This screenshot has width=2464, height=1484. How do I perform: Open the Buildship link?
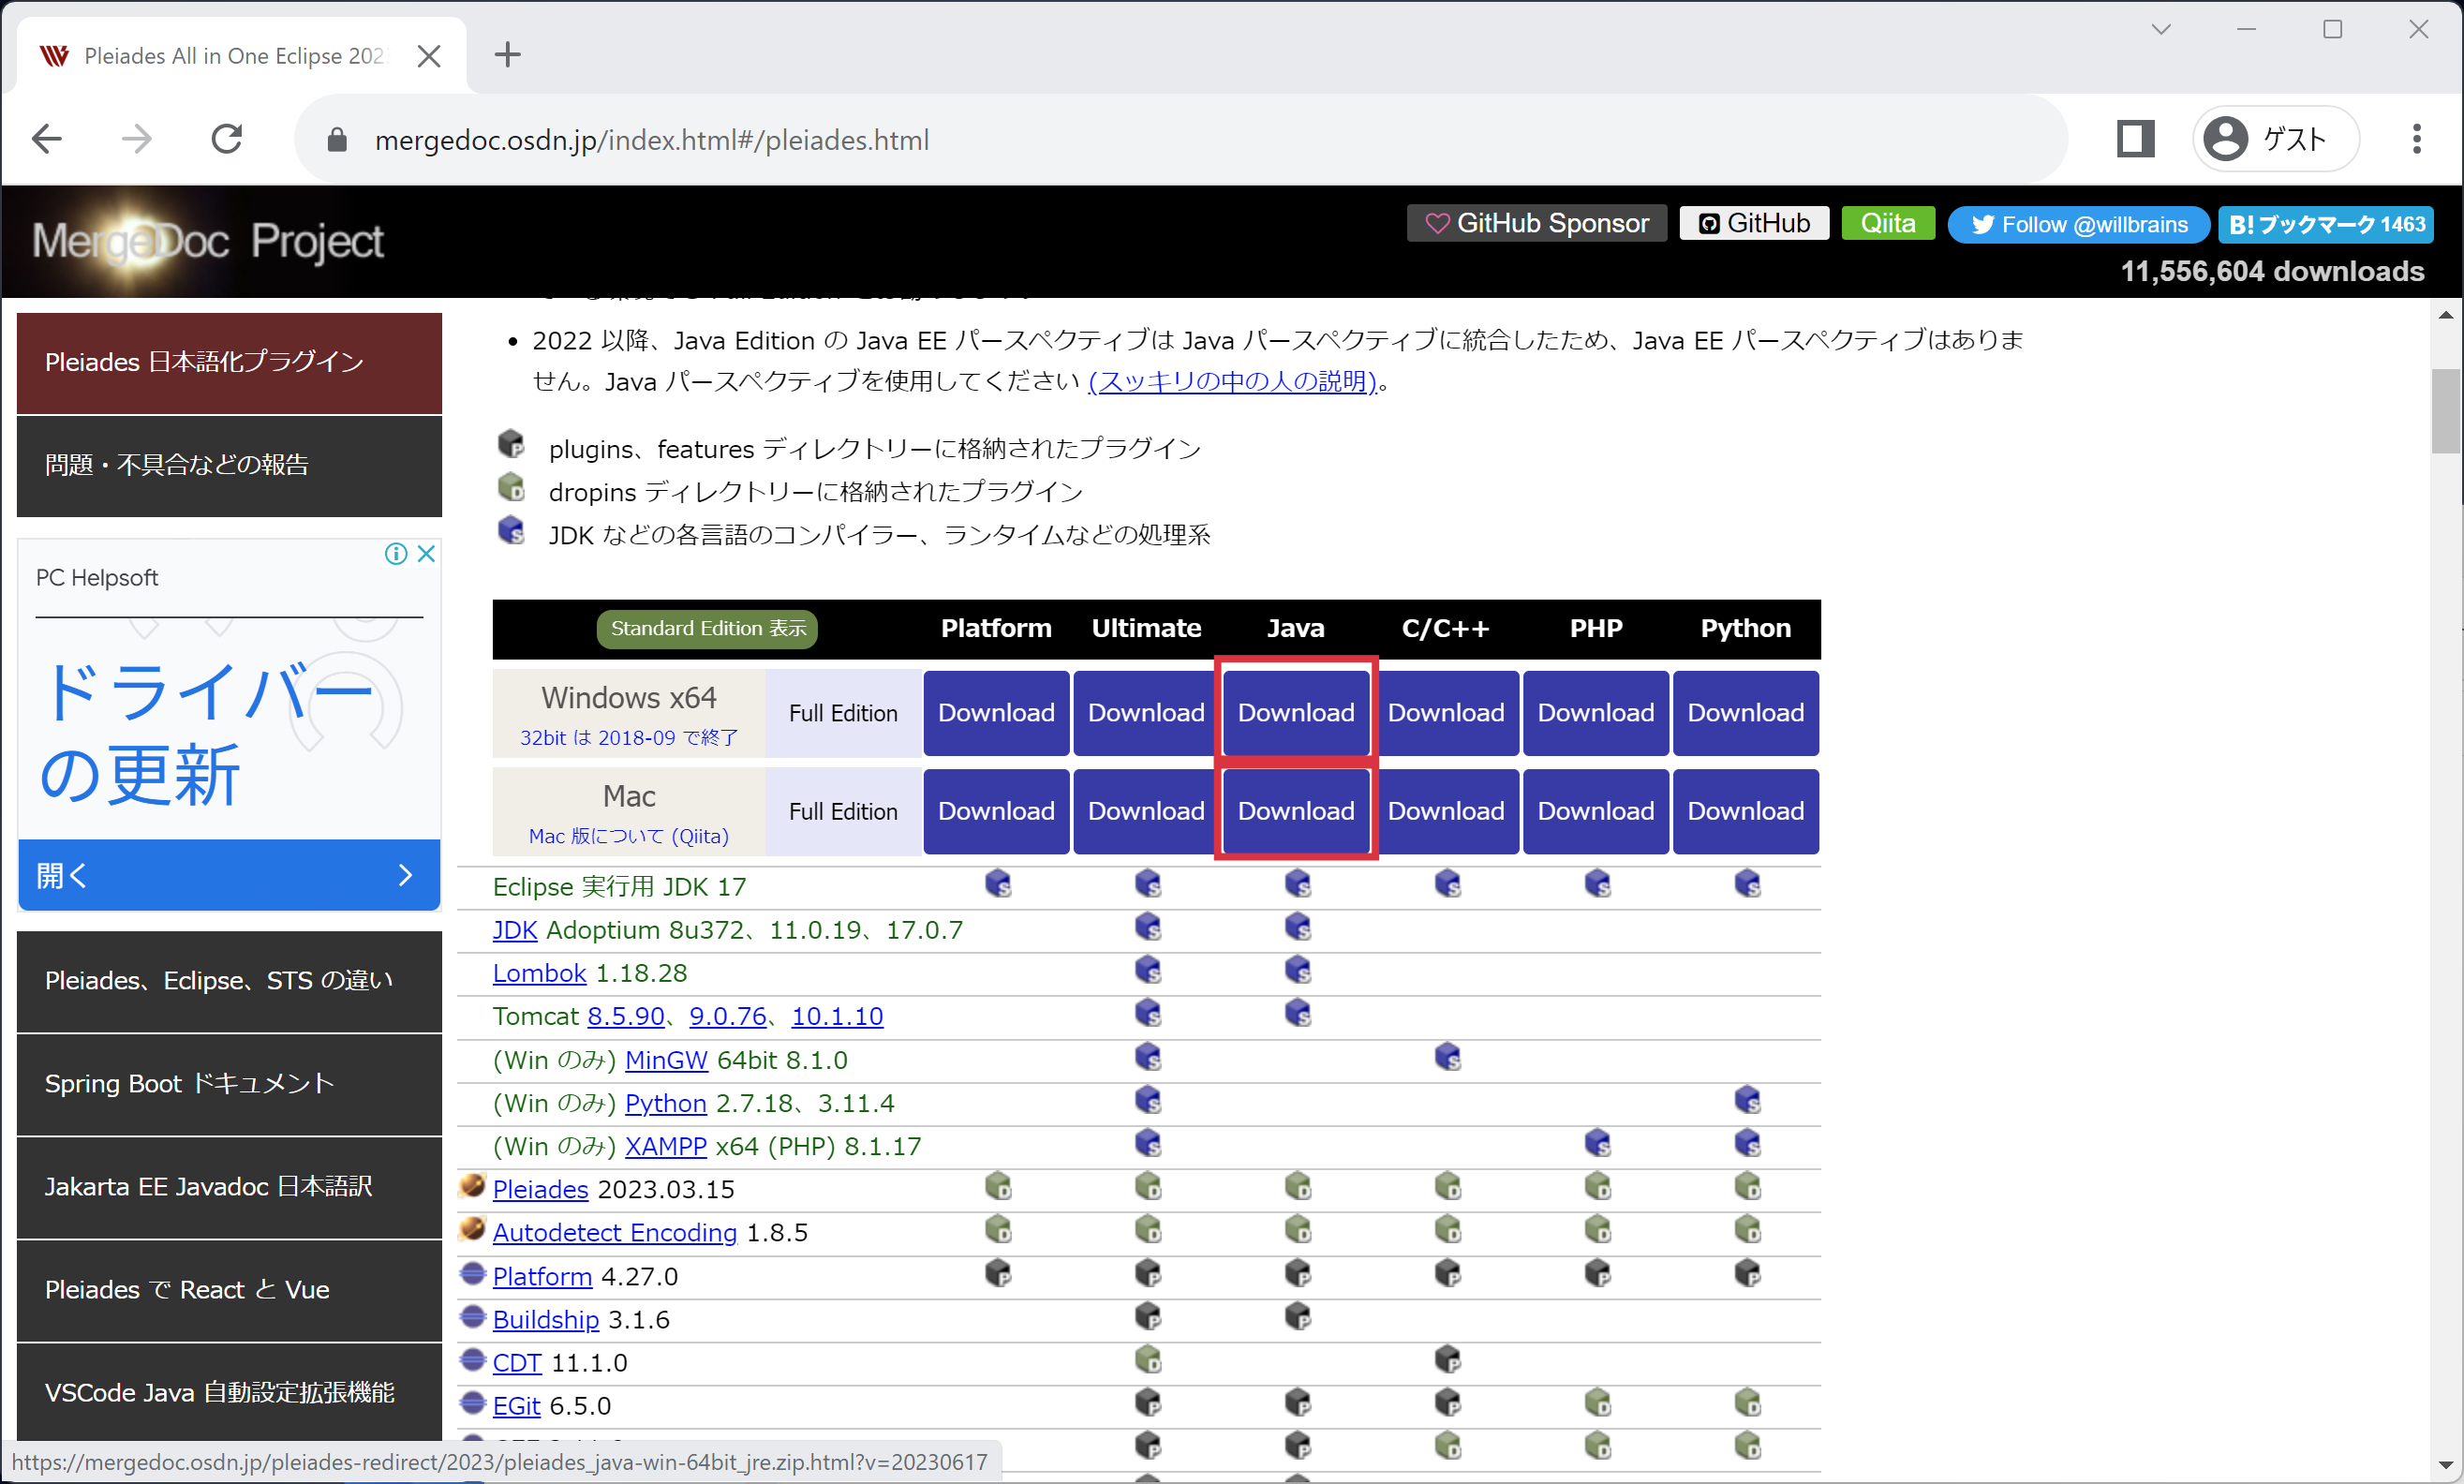pyautogui.click(x=546, y=1319)
